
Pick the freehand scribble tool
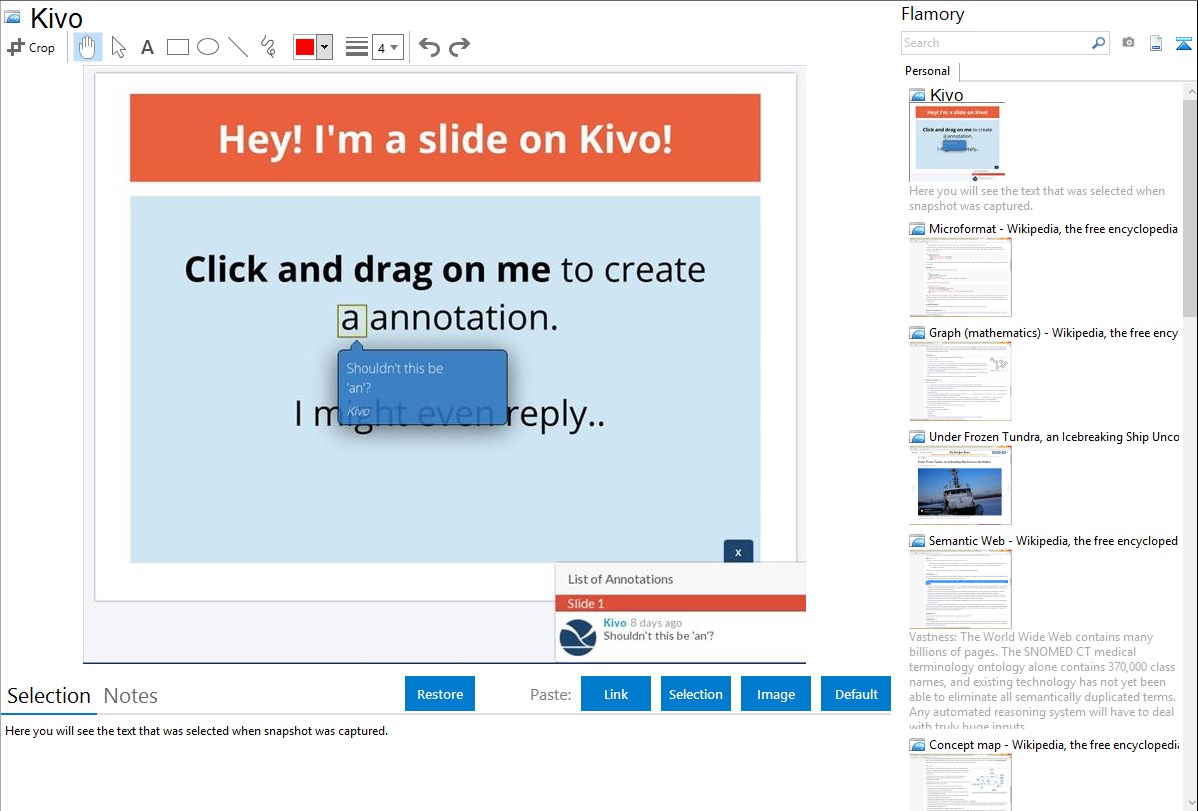point(268,47)
